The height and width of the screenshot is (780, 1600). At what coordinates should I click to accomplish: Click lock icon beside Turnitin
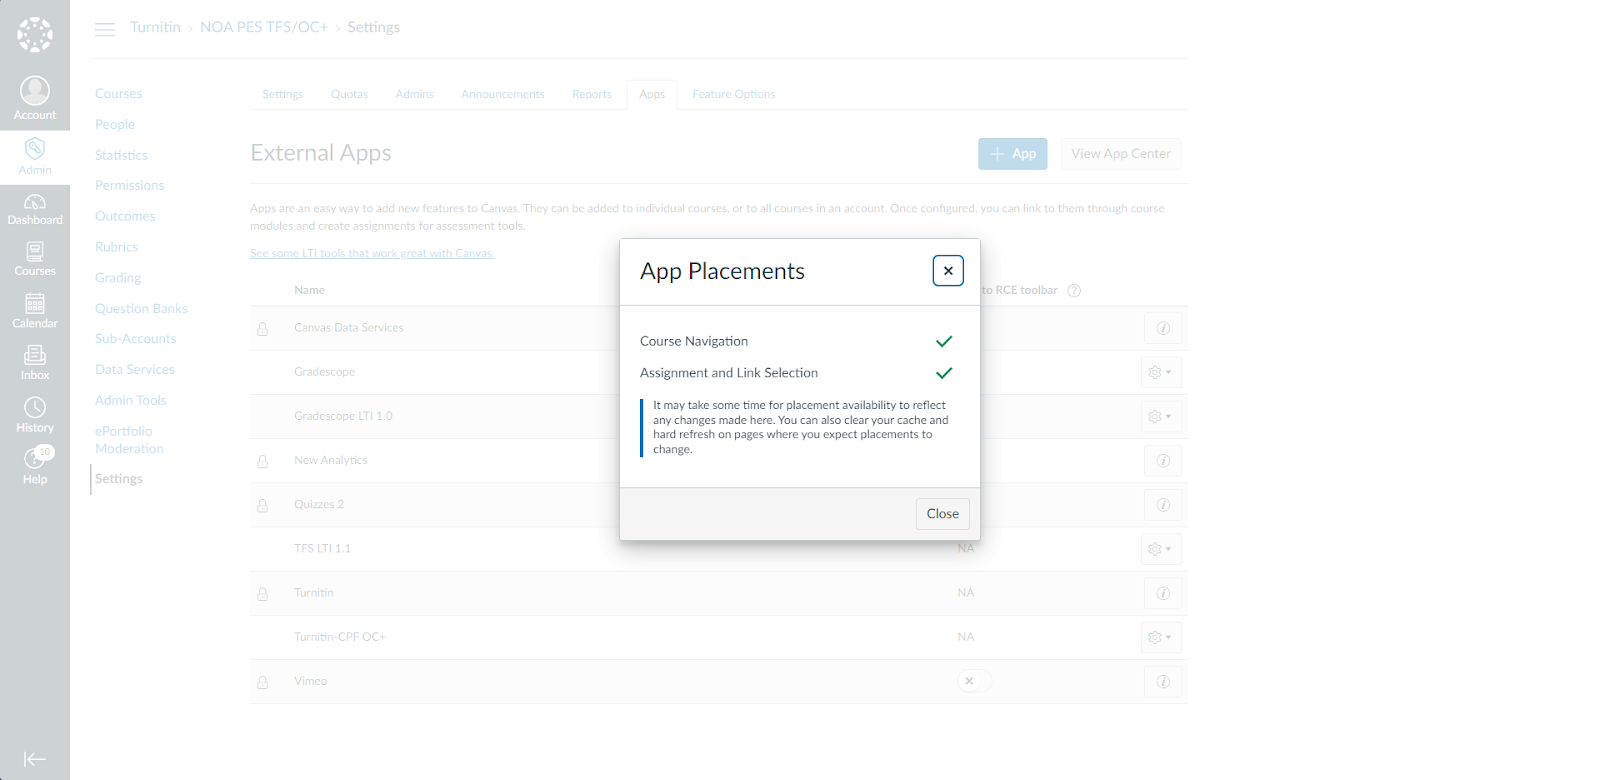(x=263, y=593)
